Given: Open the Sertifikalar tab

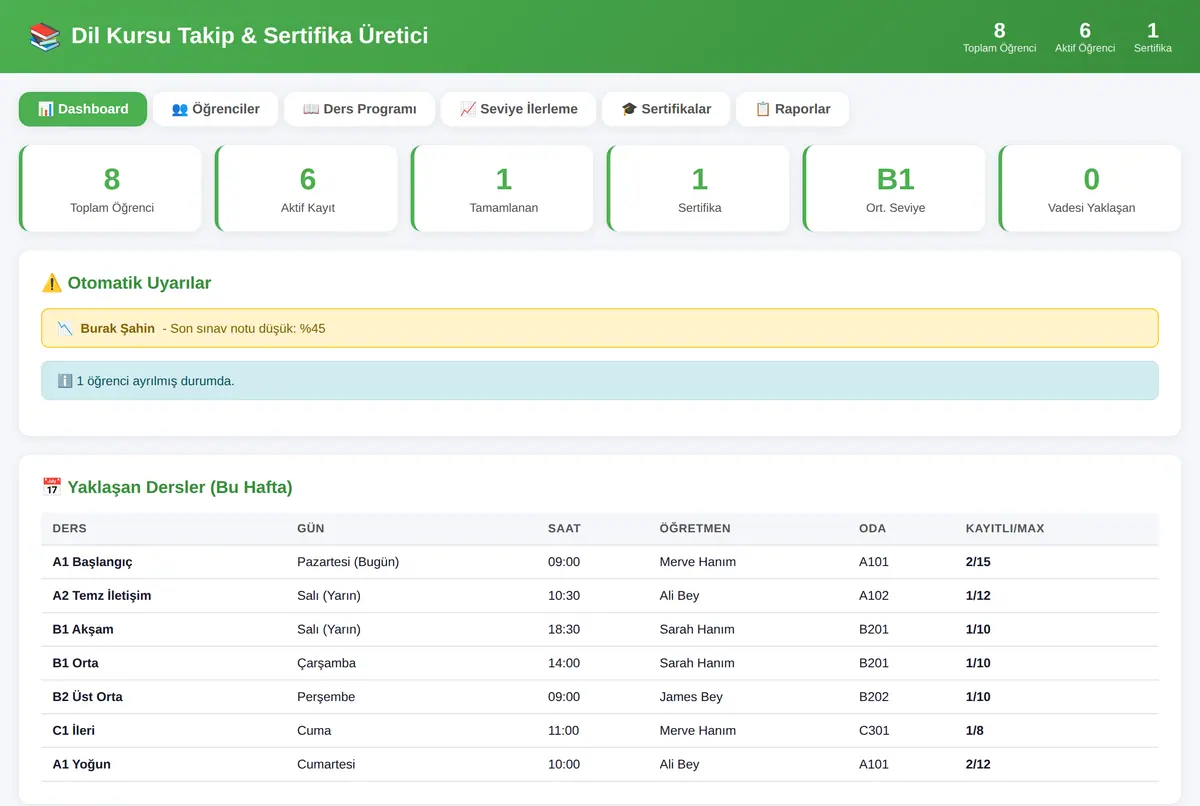Looking at the screenshot, I should click(666, 109).
